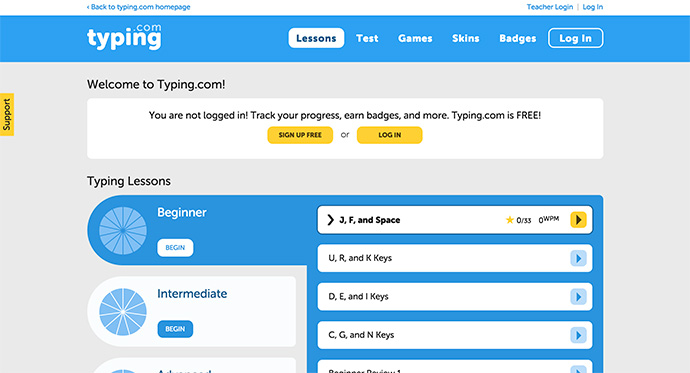The width and height of the screenshot is (690, 373).
Task: Click the Typing Lessons heading
Action: [129, 181]
